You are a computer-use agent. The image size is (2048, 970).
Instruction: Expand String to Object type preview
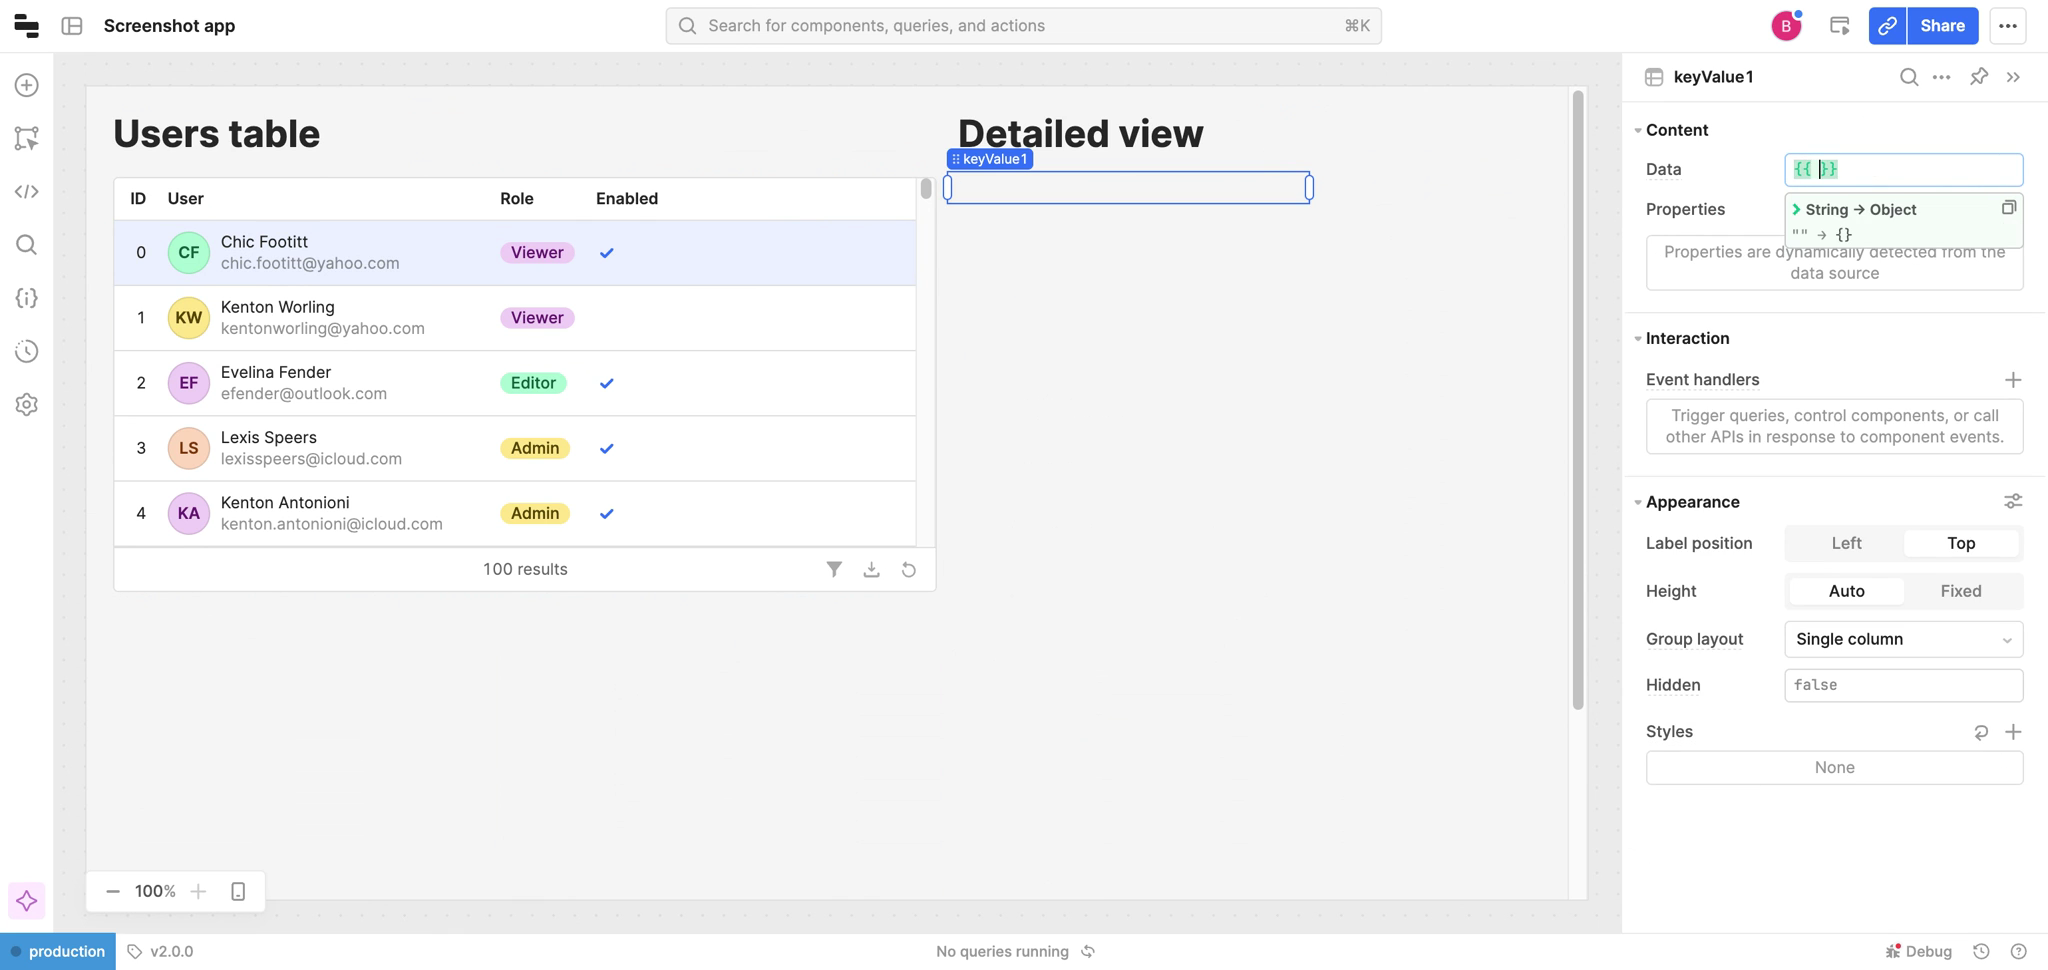(x=1797, y=210)
